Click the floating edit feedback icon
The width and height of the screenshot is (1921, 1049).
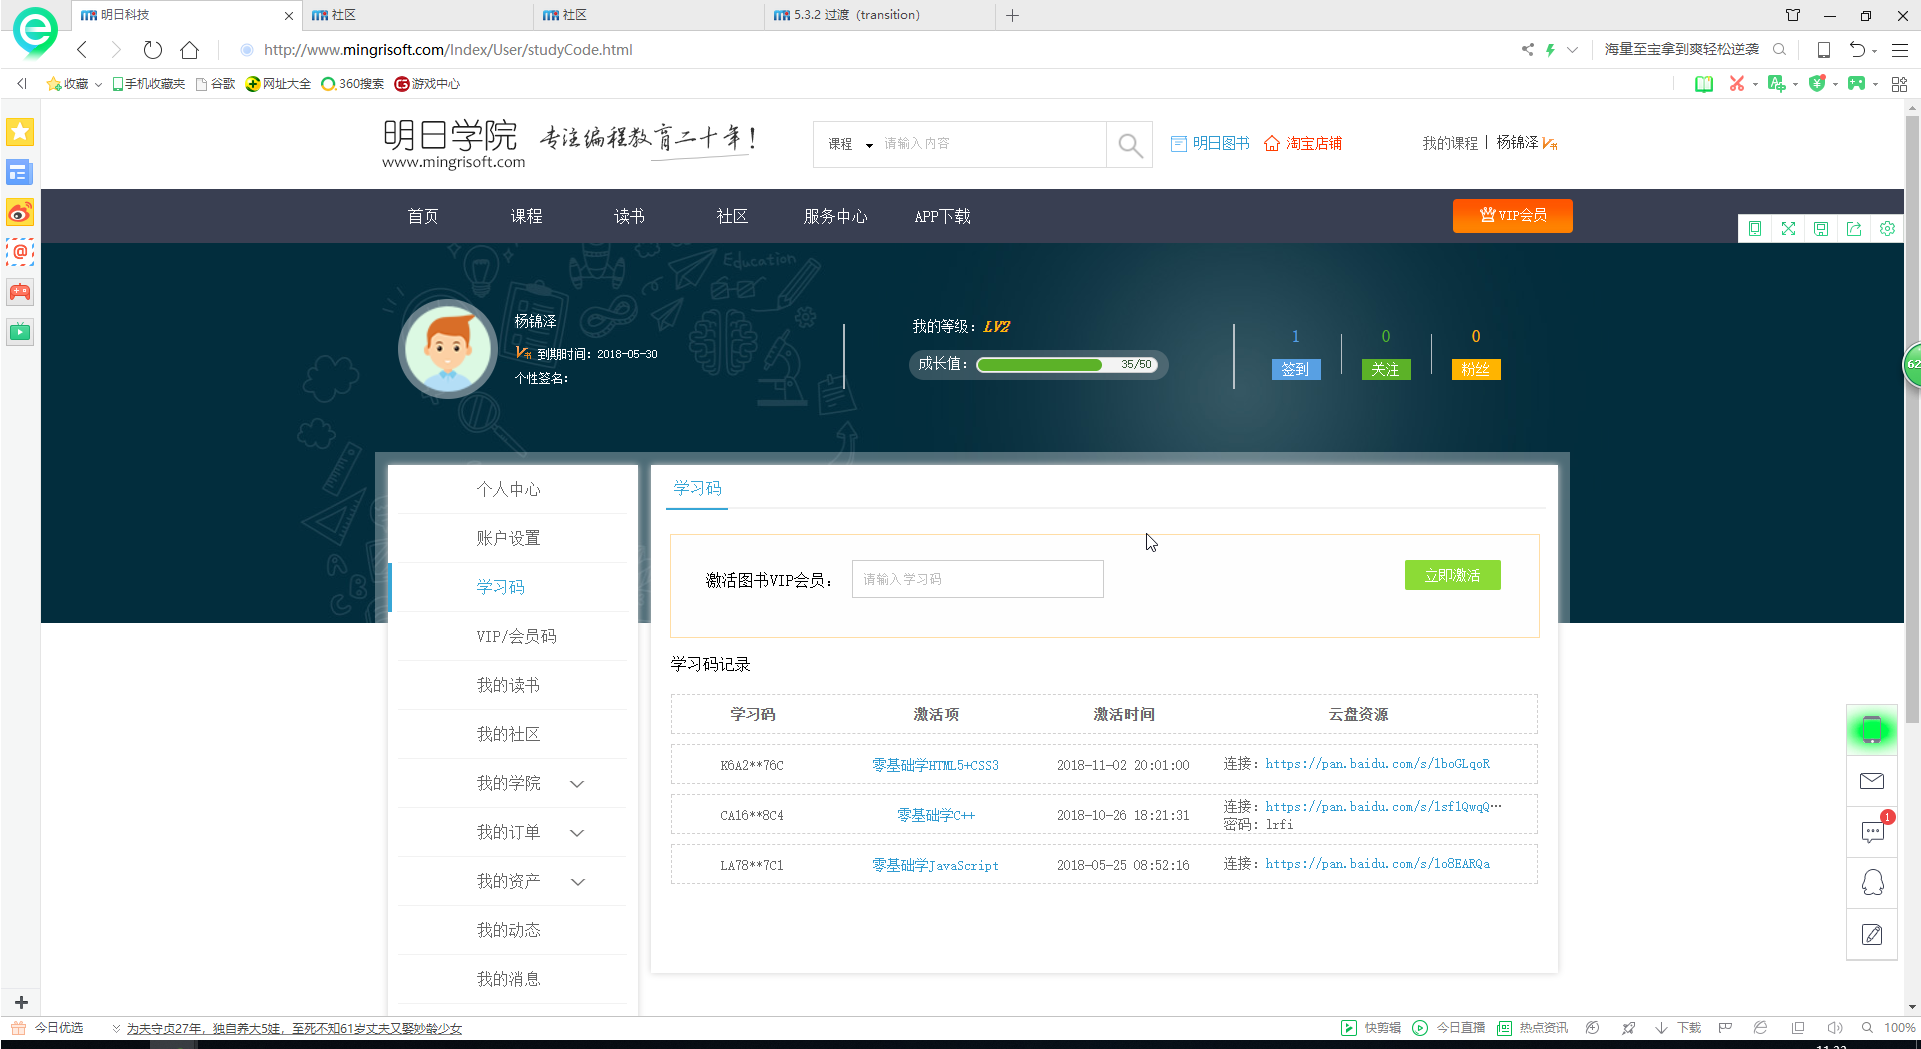[x=1872, y=934]
